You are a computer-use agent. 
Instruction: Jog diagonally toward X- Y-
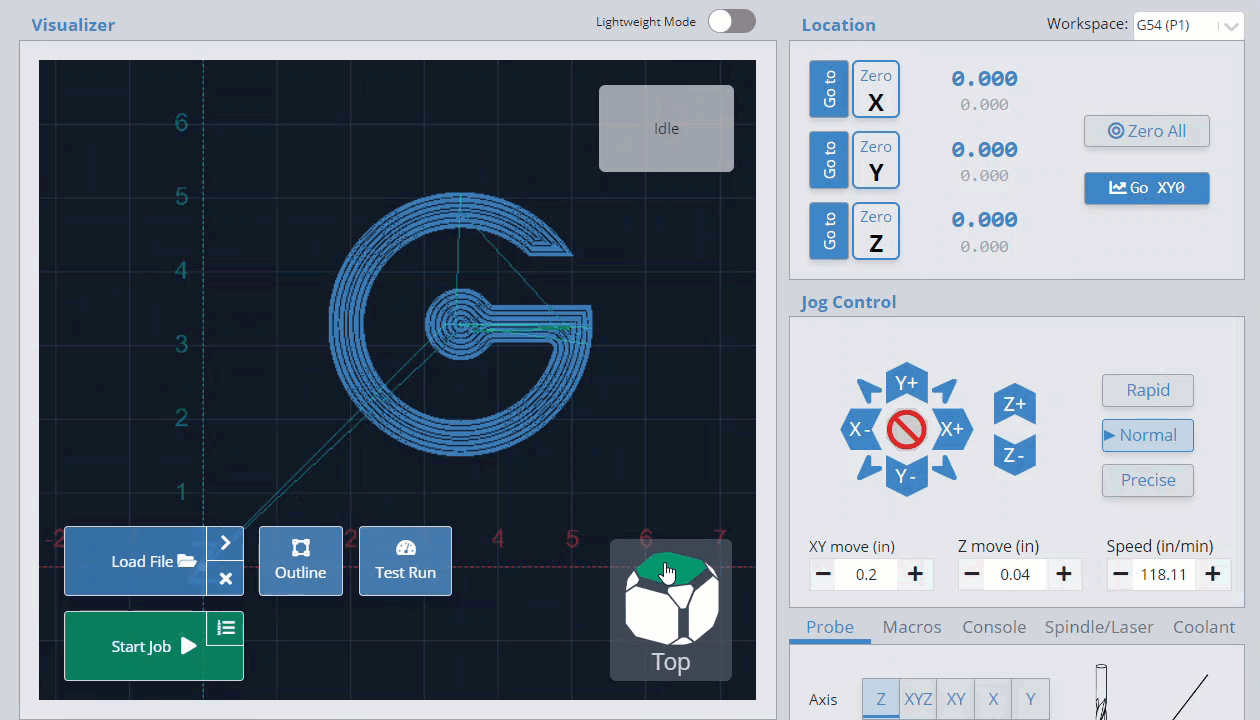[870, 468]
